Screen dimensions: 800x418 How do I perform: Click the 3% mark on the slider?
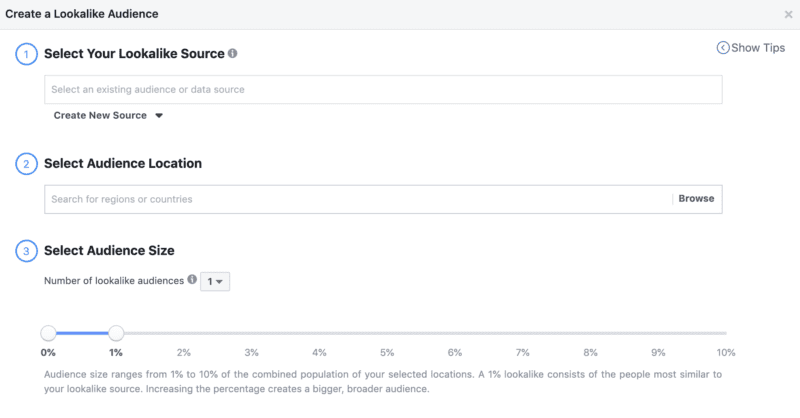tap(252, 333)
